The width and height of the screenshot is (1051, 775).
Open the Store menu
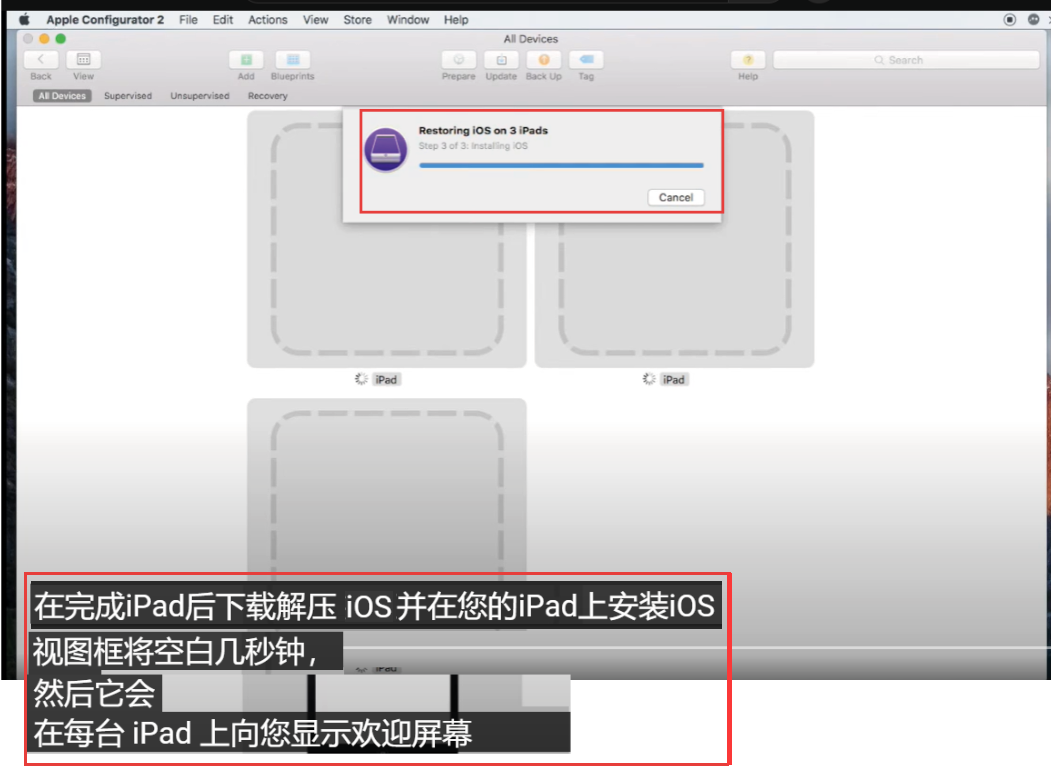pos(357,19)
